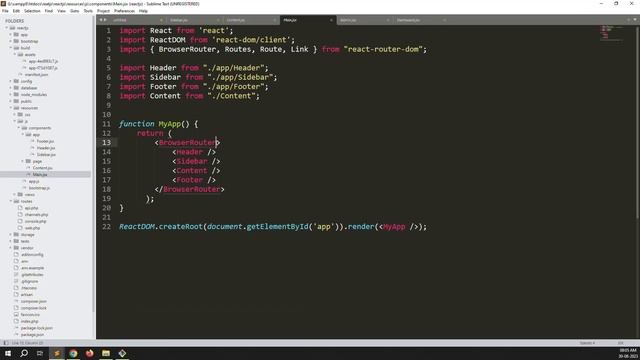Viewport: 640px width, 360px height.
Task: Open the Edit menu
Action: pyautogui.click(x=16, y=11)
